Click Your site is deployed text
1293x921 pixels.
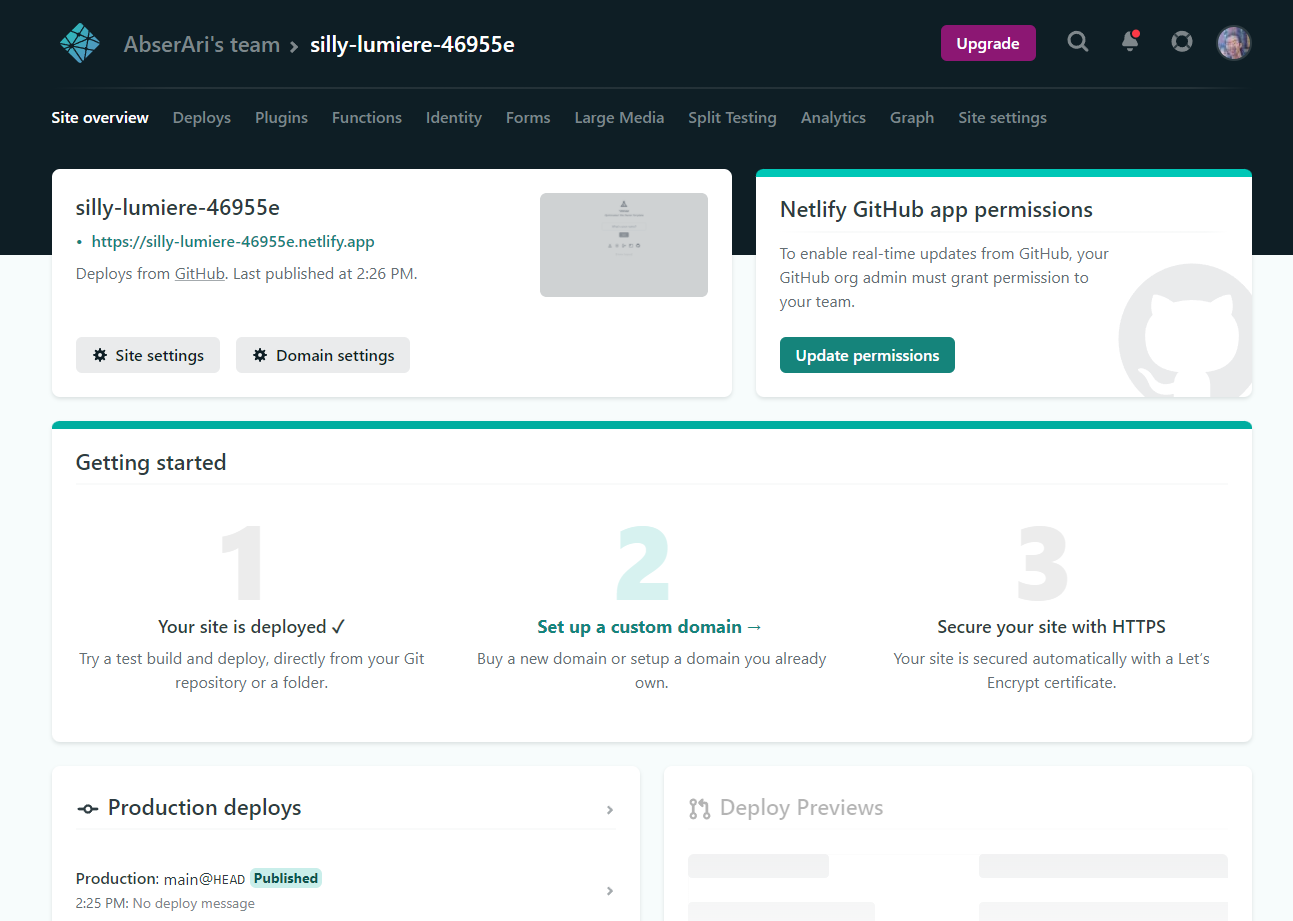click(252, 627)
